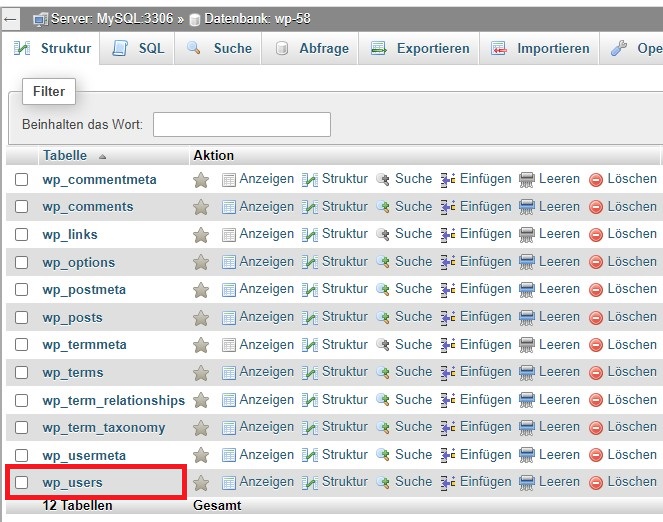The height and width of the screenshot is (522, 663).
Task: Click the Struktur icon in wp_term_relationships row
Action: [x=310, y=400]
